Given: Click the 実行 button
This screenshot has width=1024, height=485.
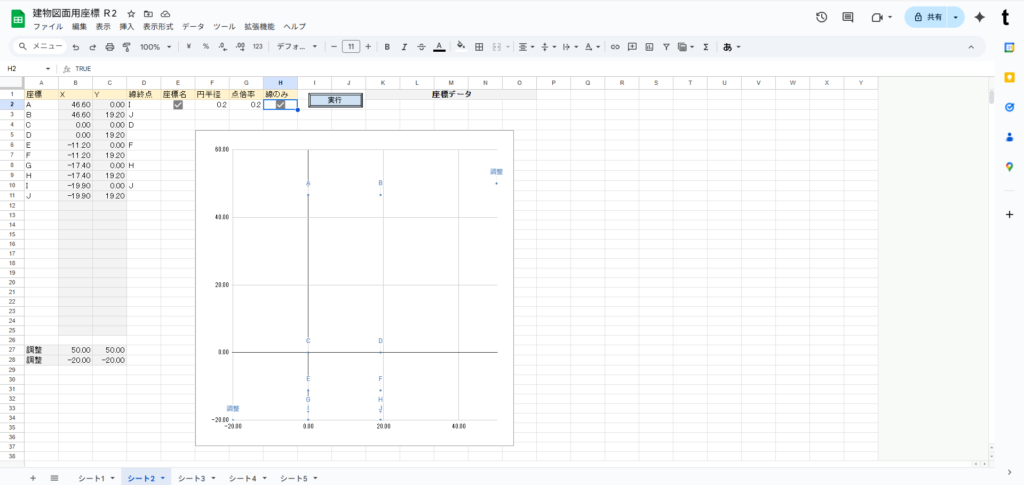Looking at the screenshot, I should [335, 101].
